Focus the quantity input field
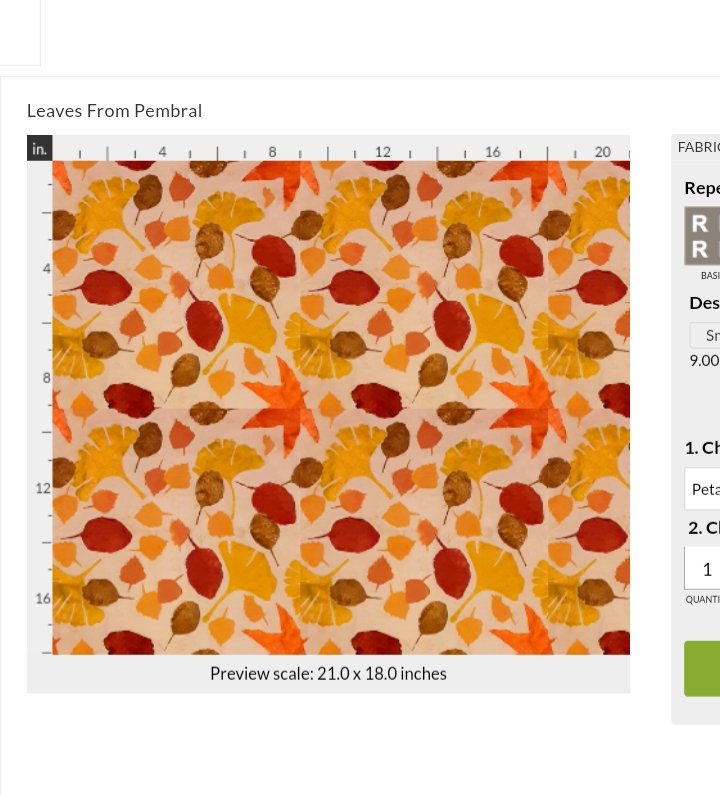This screenshot has width=720, height=795. [x=703, y=568]
